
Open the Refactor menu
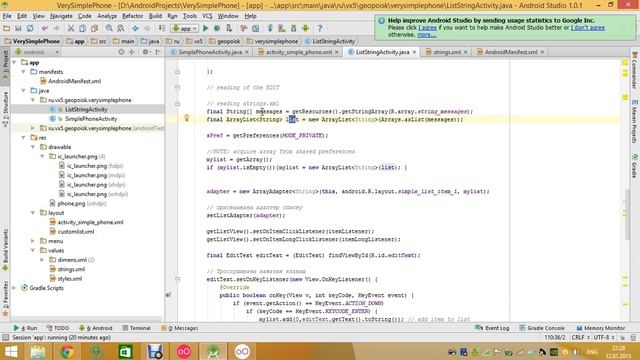point(133,16)
